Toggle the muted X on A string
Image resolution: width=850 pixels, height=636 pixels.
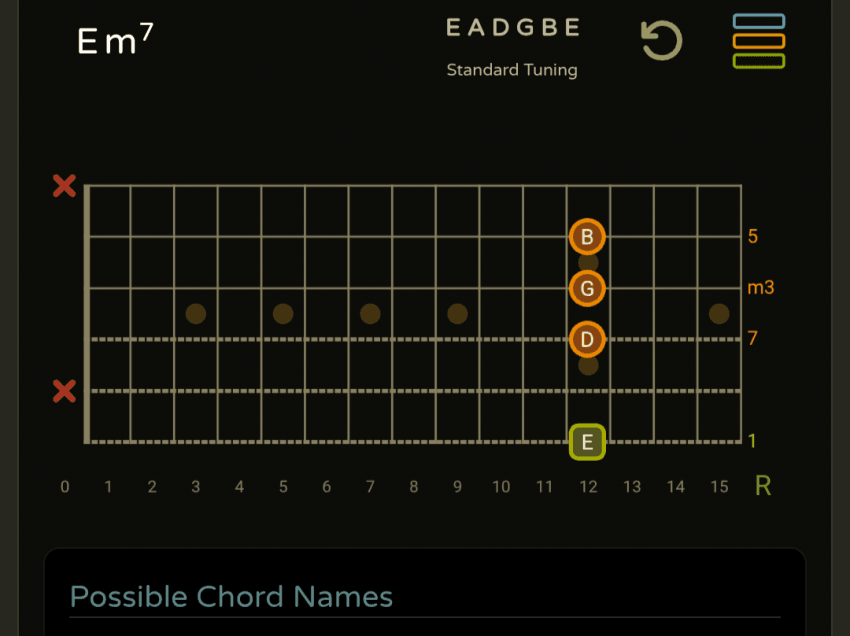pos(64,390)
